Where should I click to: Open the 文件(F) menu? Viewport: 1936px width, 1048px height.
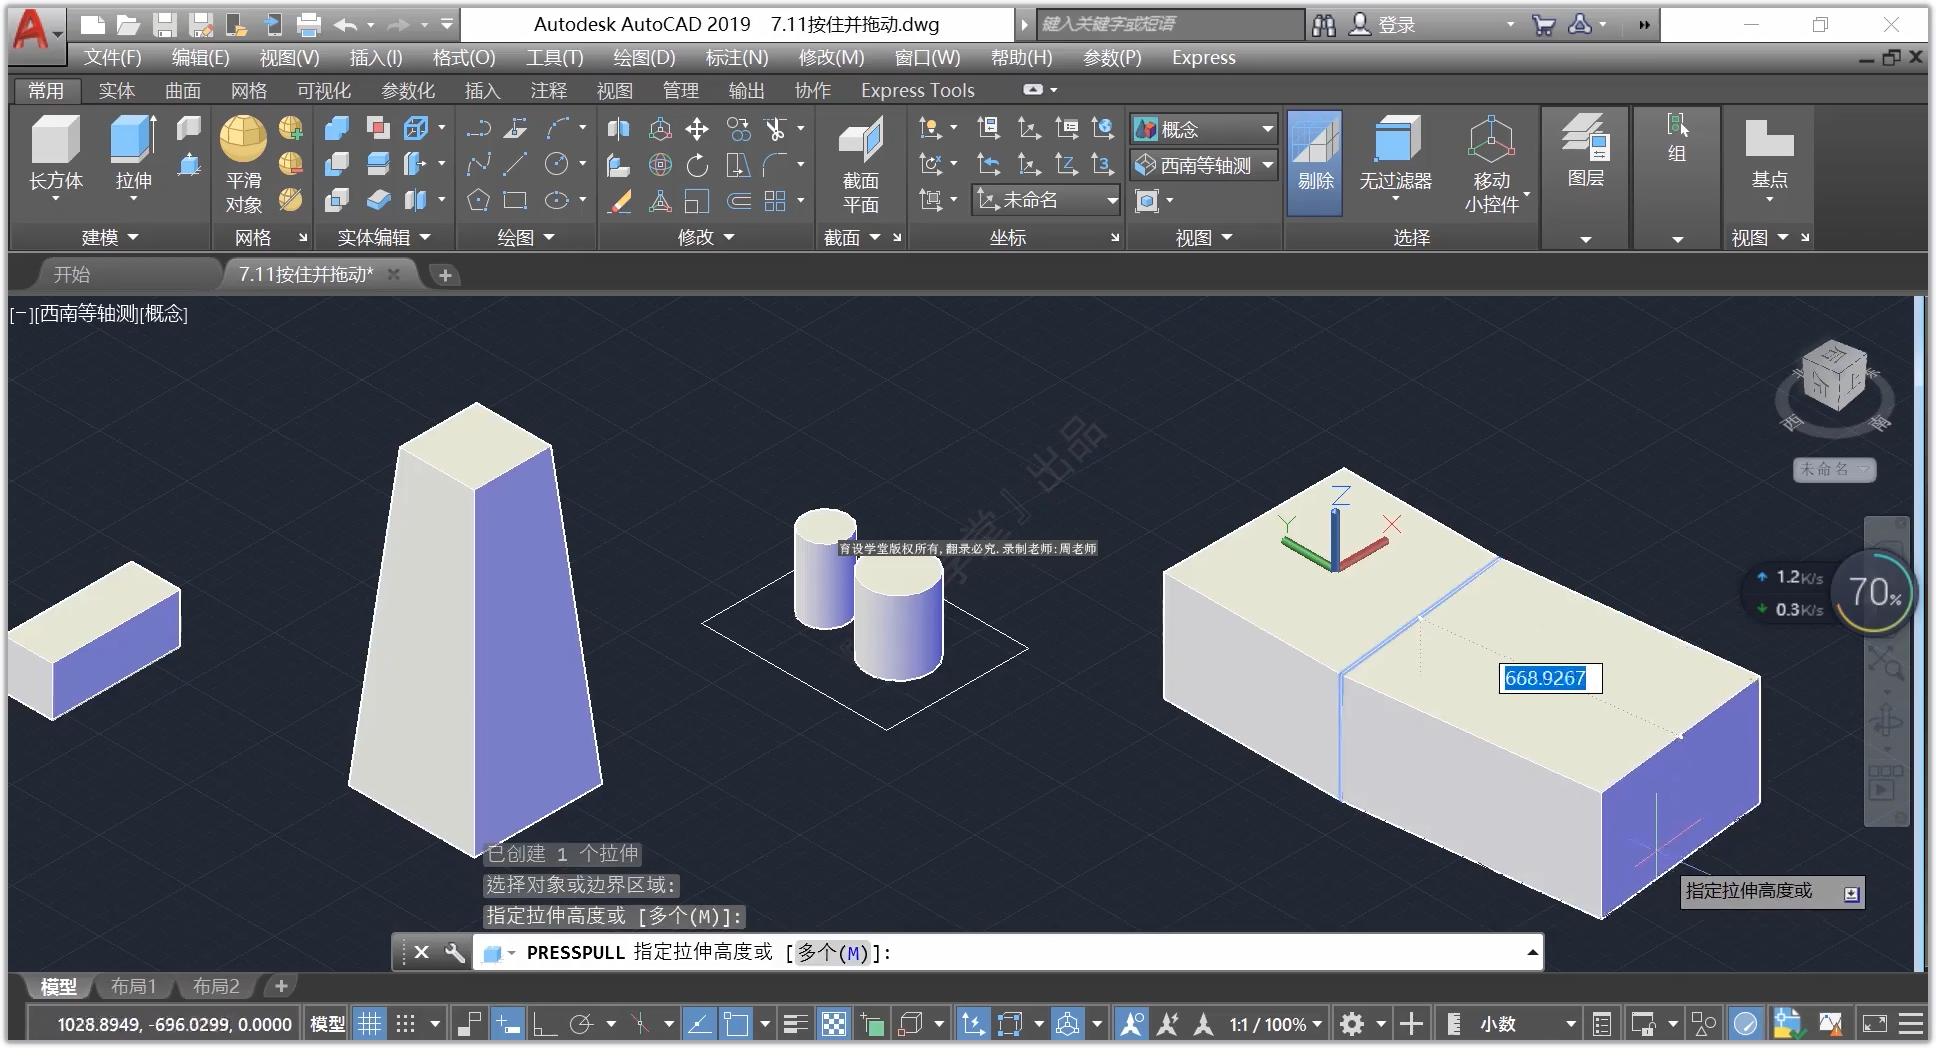tap(112, 57)
